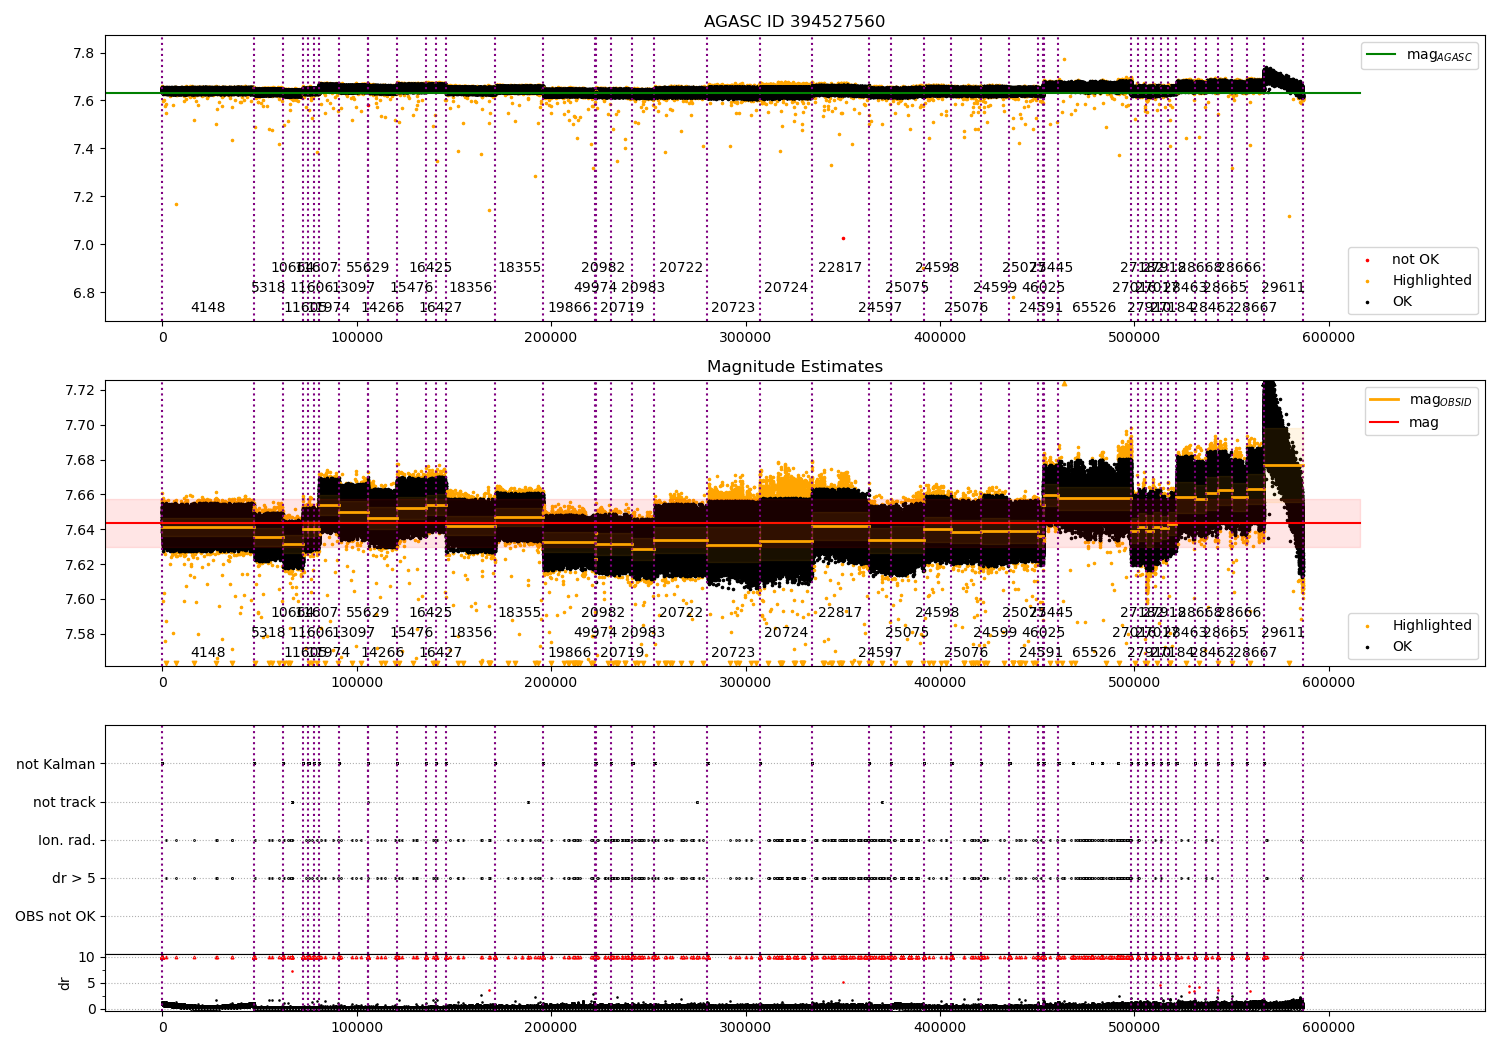Click the 'dr' y-axis label
Image resolution: width=1500 pixels, height=1050 pixels.
65,983
